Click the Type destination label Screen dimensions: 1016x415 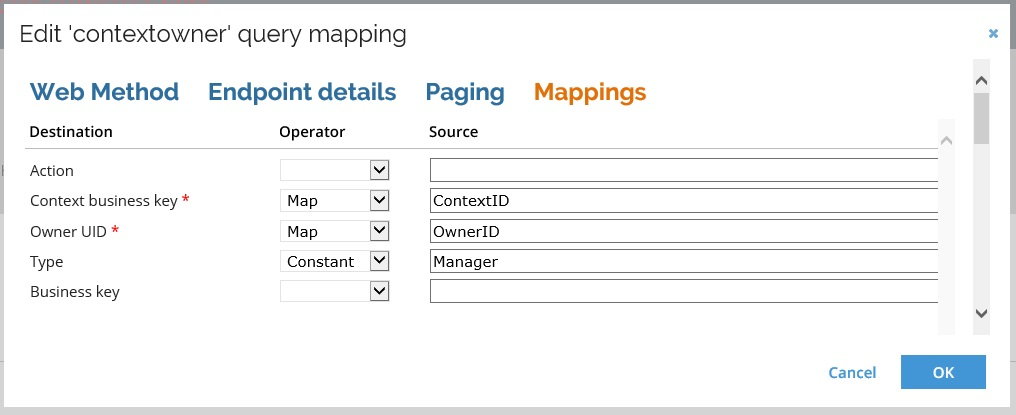click(47, 262)
